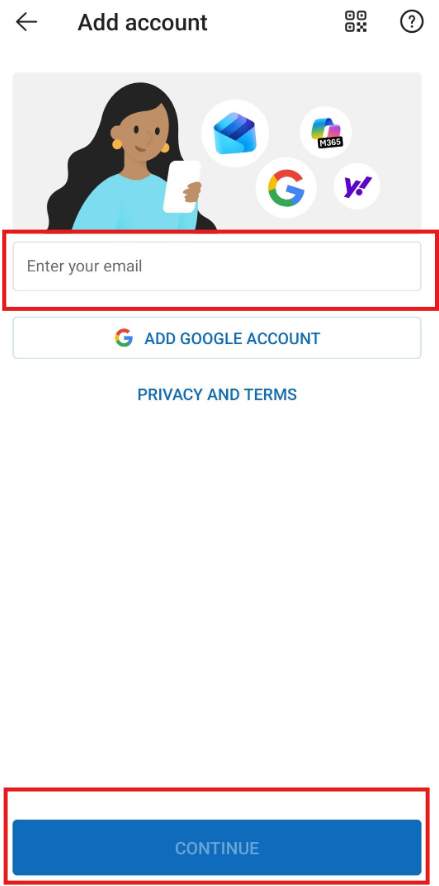Click the Microsoft 365 Copilot icon

326,132
